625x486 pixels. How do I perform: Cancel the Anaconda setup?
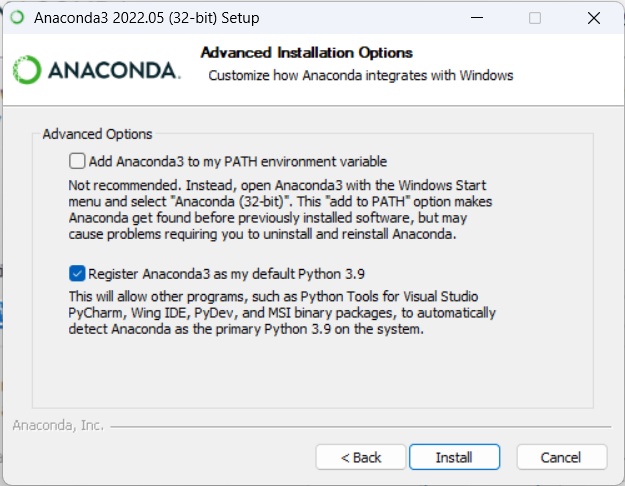(562, 457)
